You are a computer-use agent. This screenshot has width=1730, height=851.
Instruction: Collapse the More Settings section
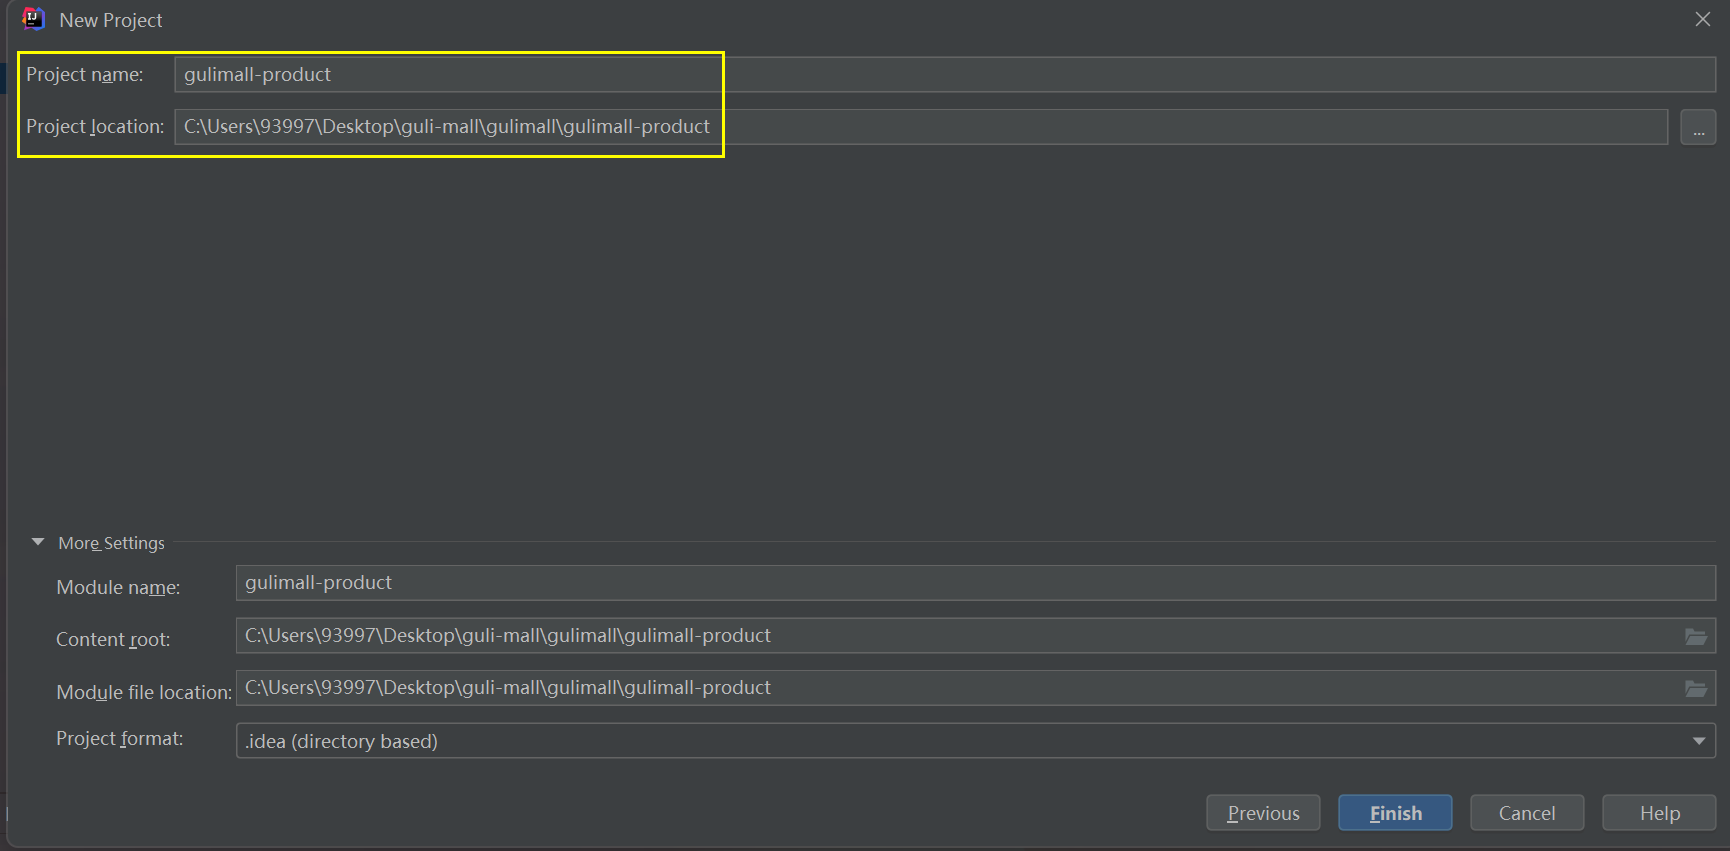tap(38, 542)
